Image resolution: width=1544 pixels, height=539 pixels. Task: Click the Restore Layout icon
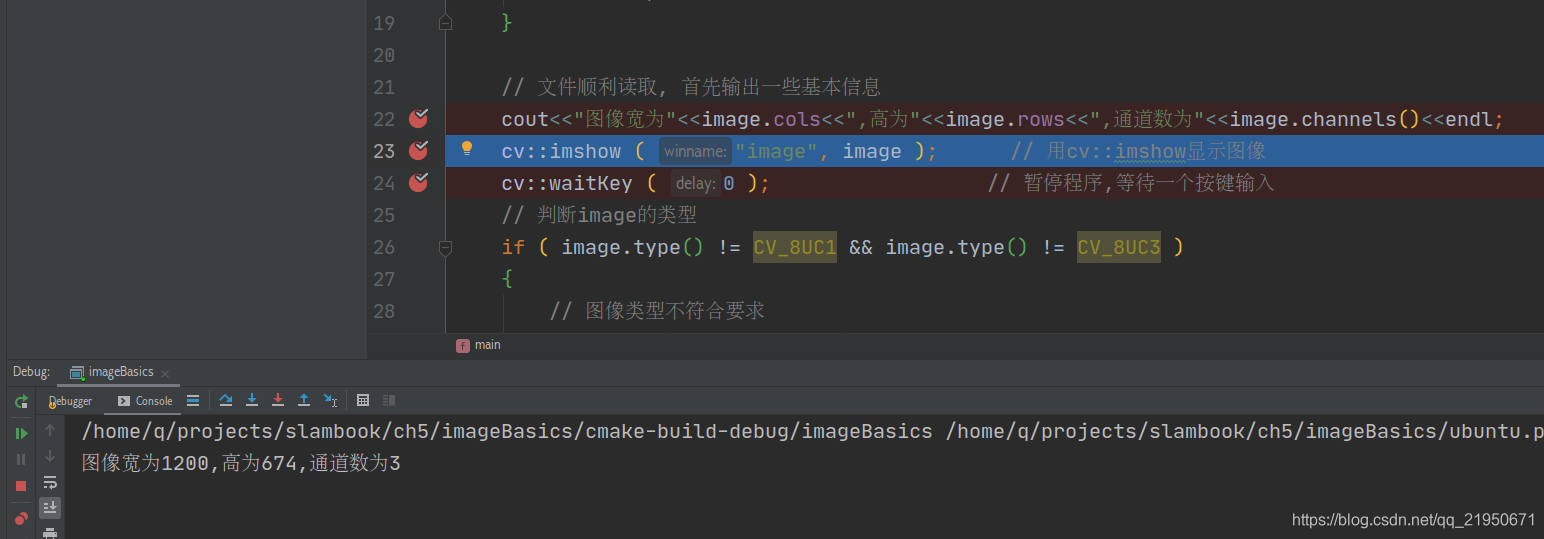pos(389,400)
